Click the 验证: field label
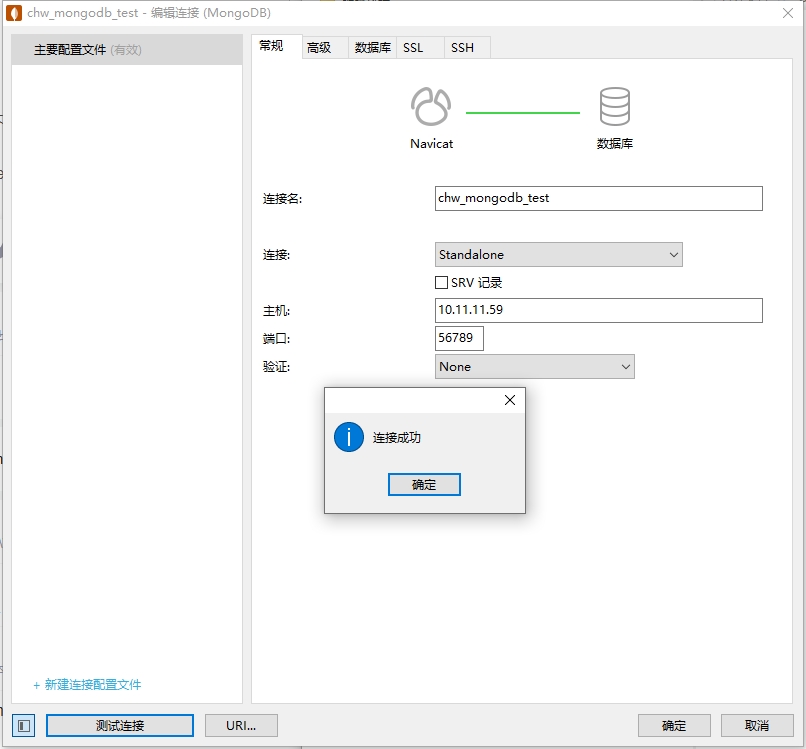 (x=276, y=367)
